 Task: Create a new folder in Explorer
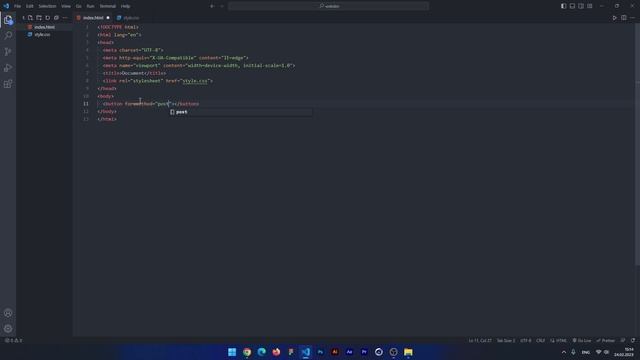[39, 18]
